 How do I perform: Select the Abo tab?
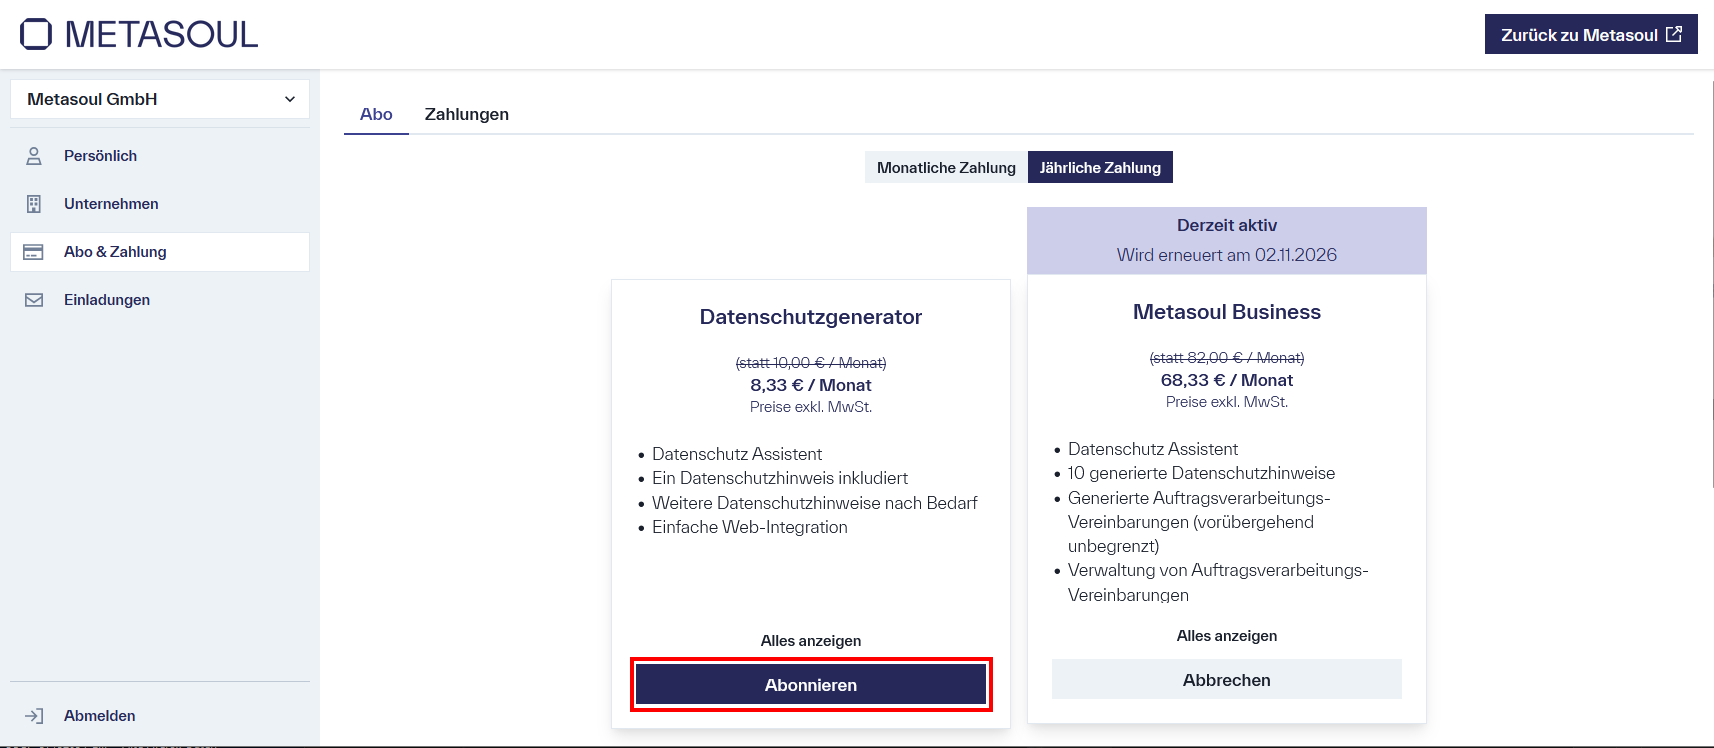point(376,114)
